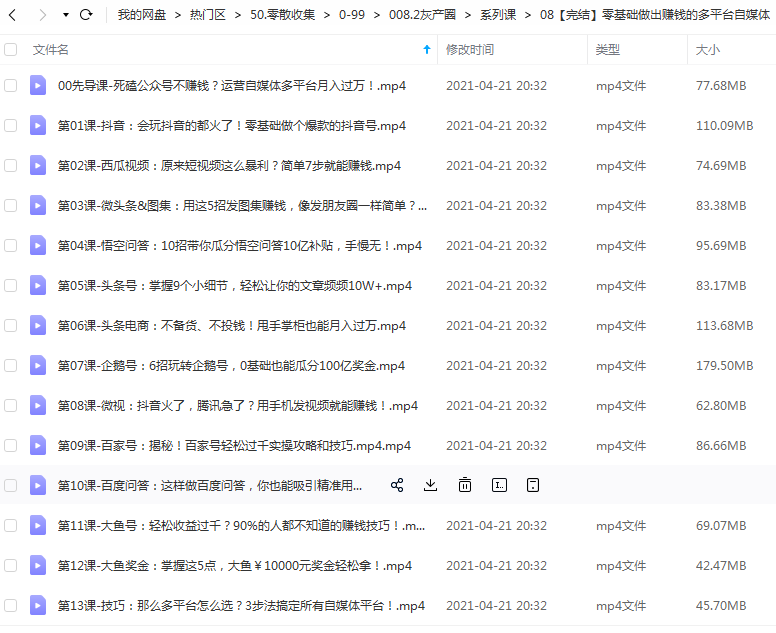Share the 第10课-百度问答 file

tap(397, 485)
